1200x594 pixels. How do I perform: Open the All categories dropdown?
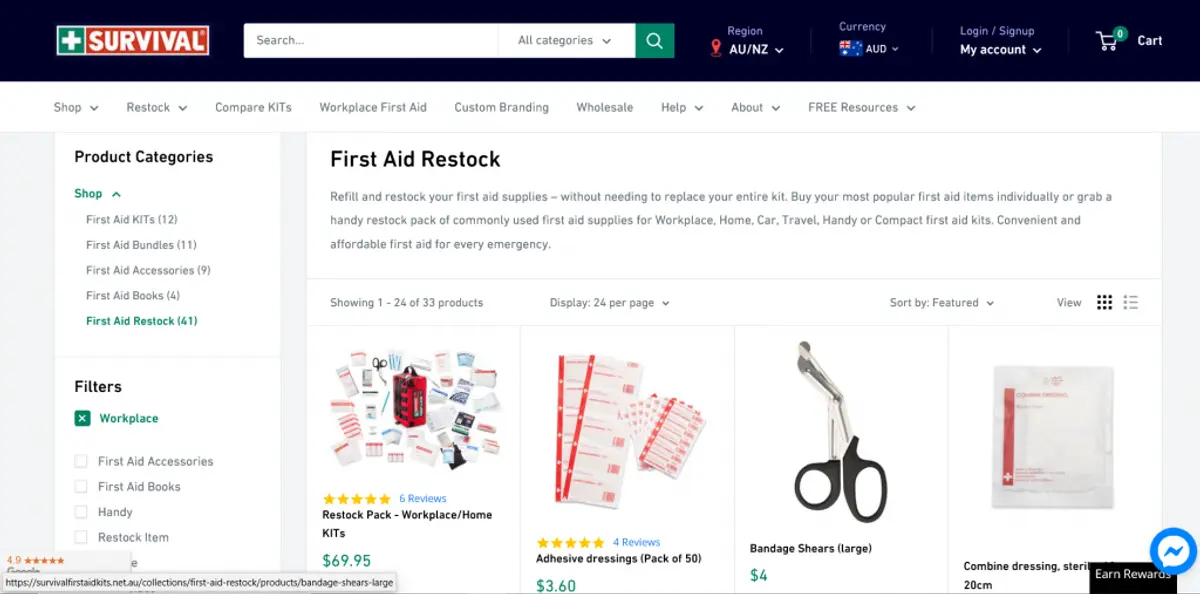(x=566, y=41)
